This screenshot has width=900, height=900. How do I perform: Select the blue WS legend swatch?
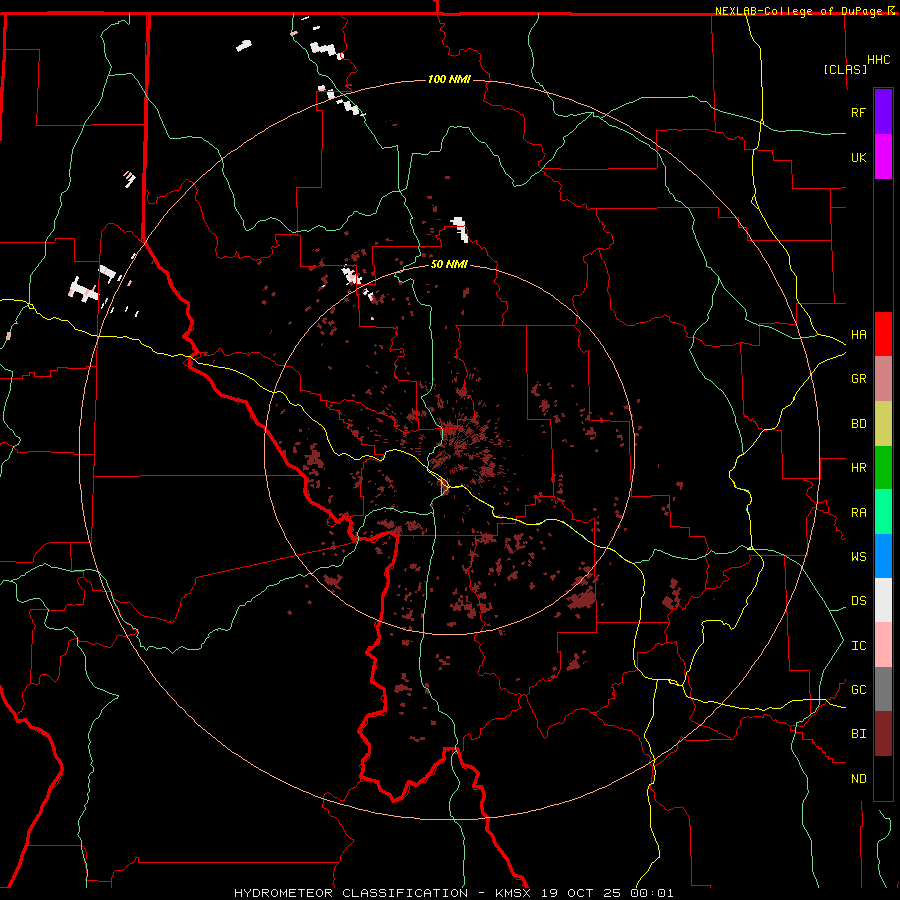pyautogui.click(x=883, y=556)
